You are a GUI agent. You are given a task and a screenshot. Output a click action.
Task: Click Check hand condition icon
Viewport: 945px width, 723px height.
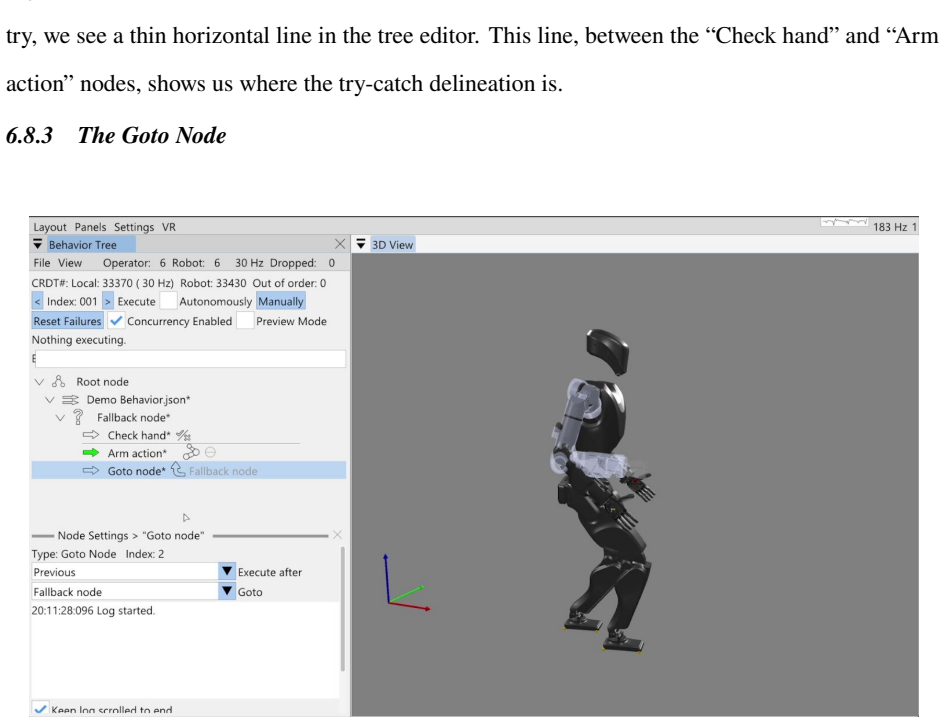[x=183, y=435]
